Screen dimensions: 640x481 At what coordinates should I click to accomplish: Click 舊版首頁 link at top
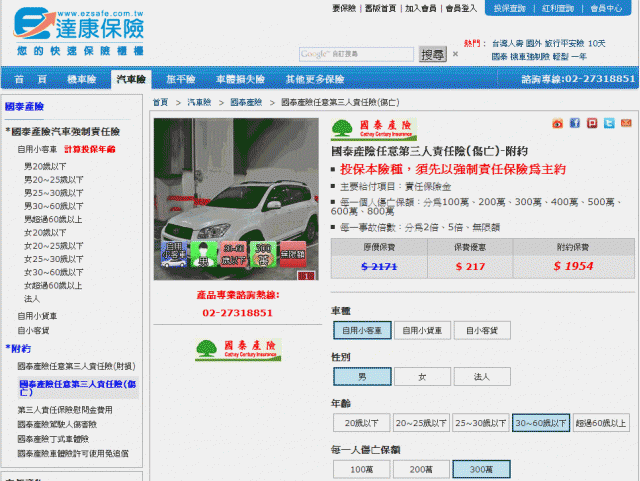click(x=380, y=8)
